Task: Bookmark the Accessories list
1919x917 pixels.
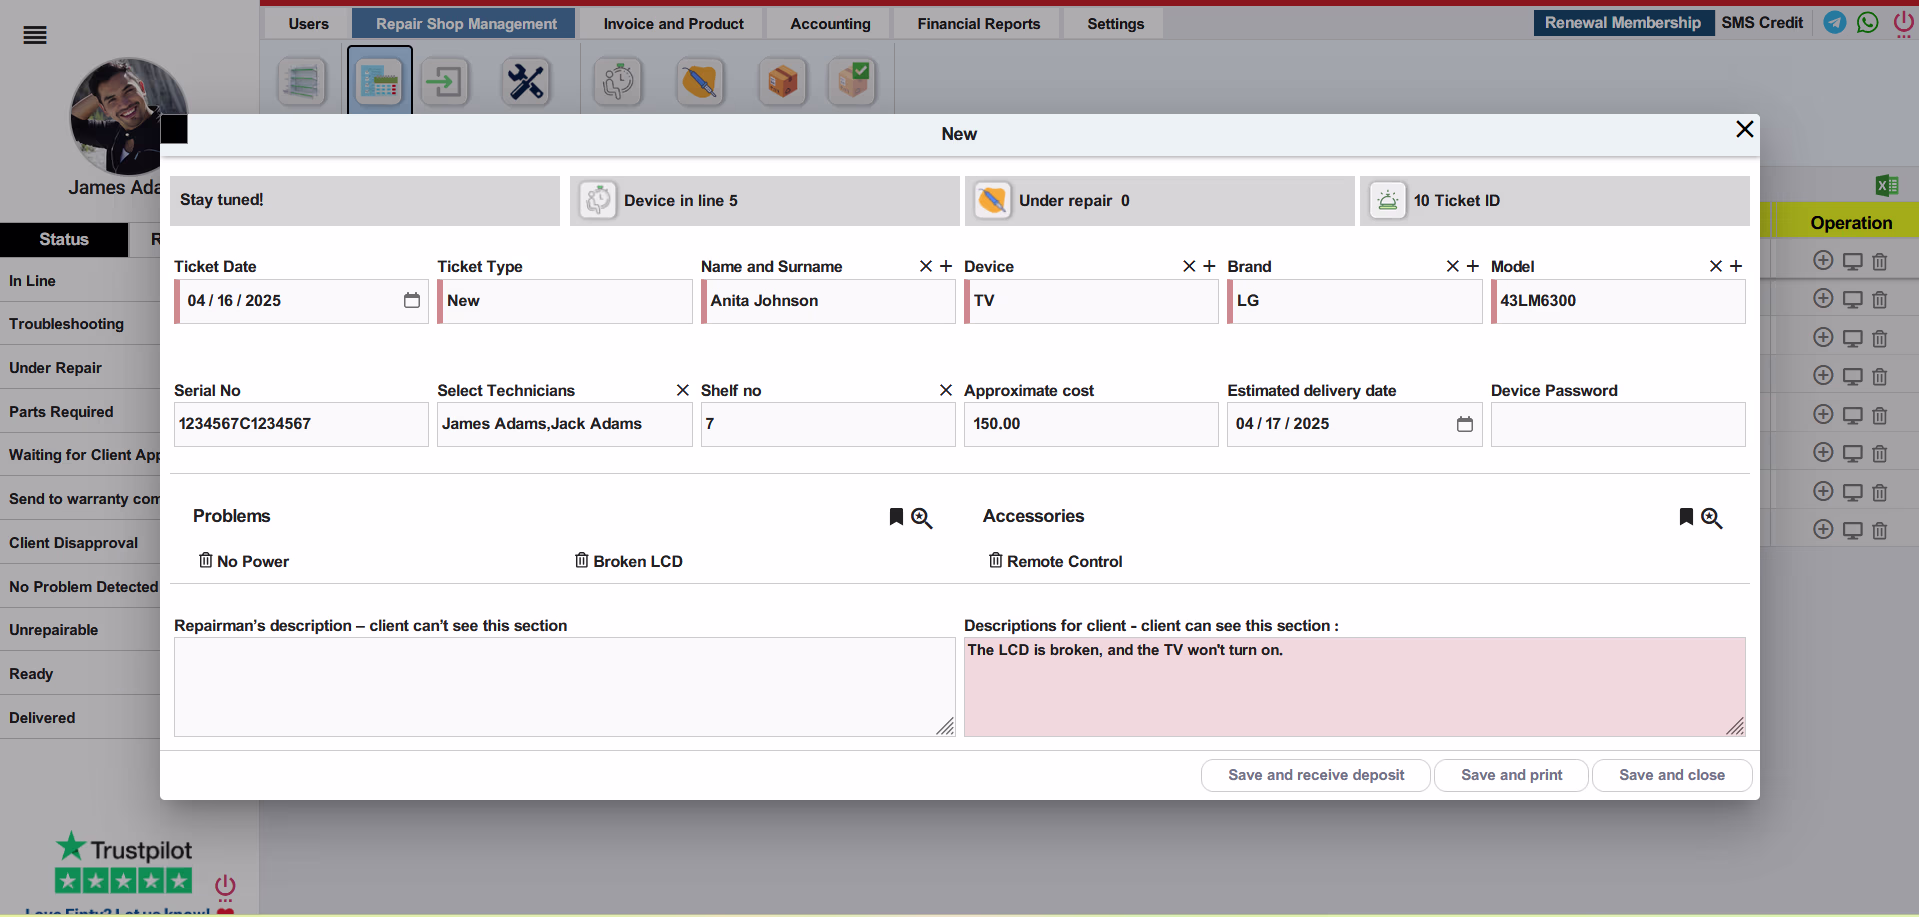Action: tap(1686, 516)
